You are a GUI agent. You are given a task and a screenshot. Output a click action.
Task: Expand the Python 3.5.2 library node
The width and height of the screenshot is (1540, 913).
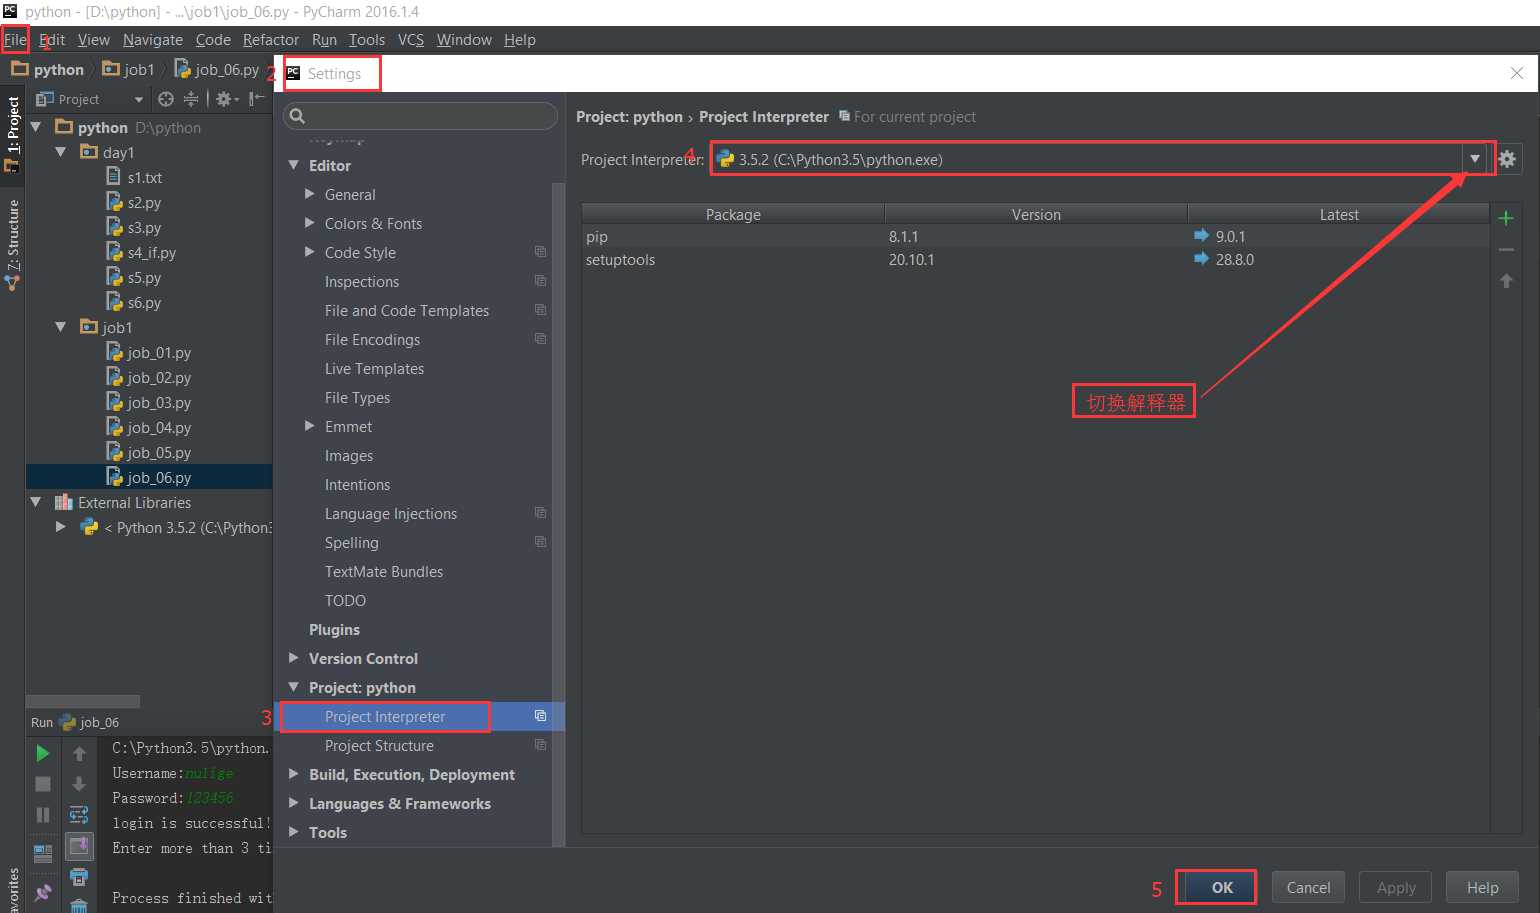tap(61, 527)
